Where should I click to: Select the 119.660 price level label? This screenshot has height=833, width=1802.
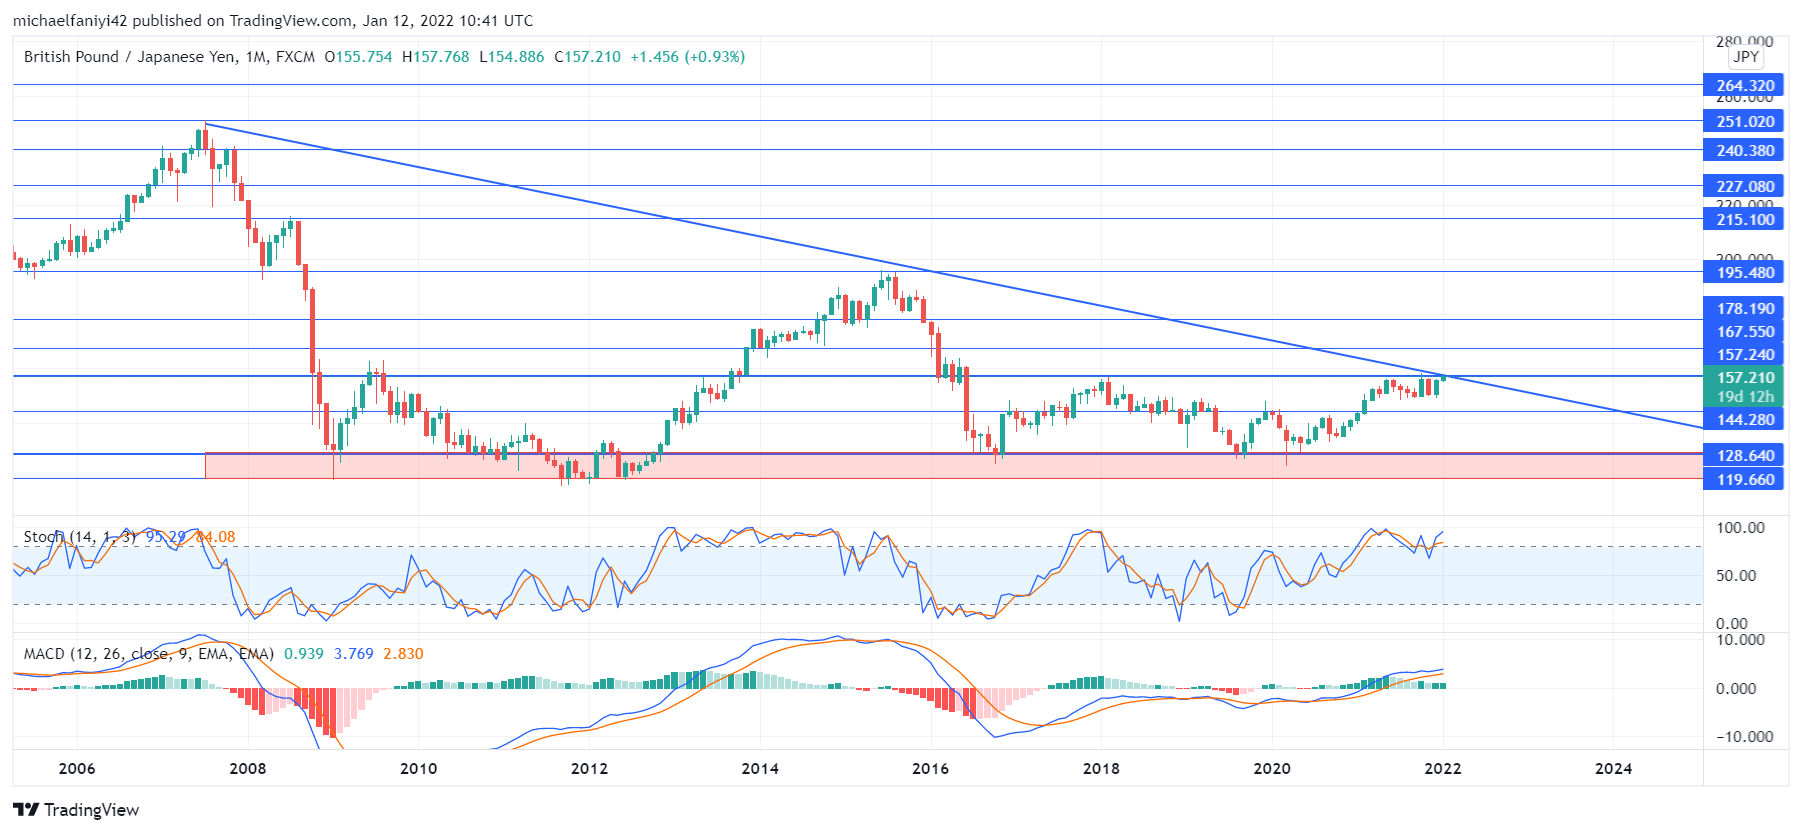pyautogui.click(x=1743, y=480)
